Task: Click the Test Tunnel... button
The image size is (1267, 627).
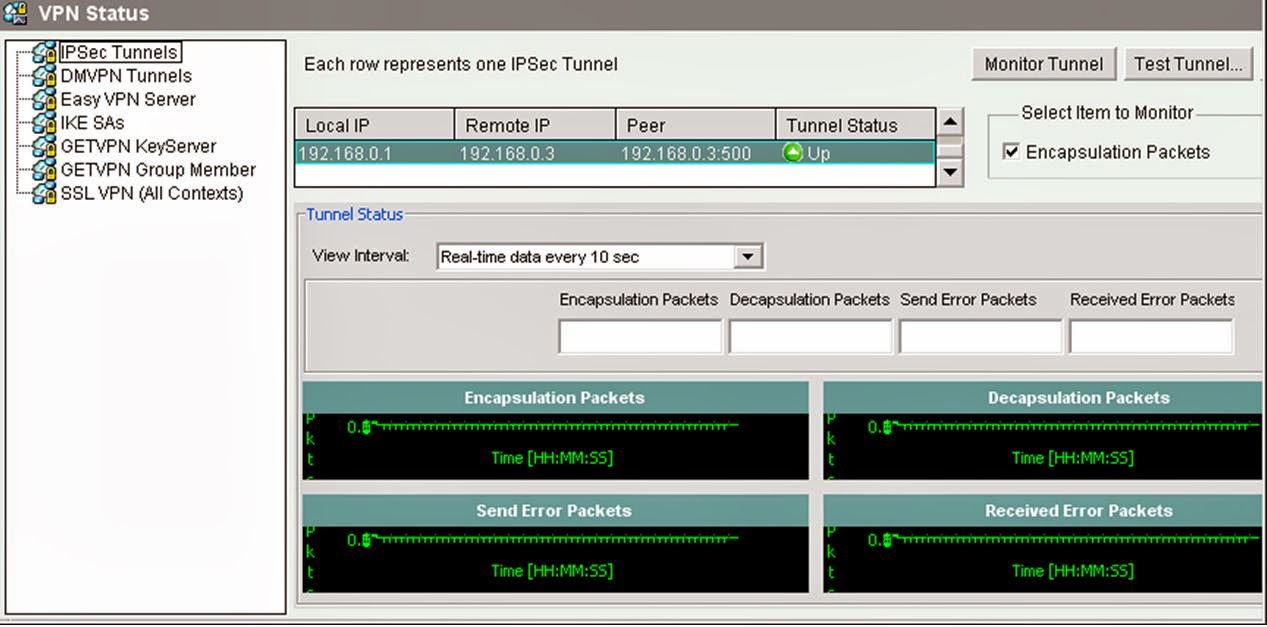Action: 1187,64
